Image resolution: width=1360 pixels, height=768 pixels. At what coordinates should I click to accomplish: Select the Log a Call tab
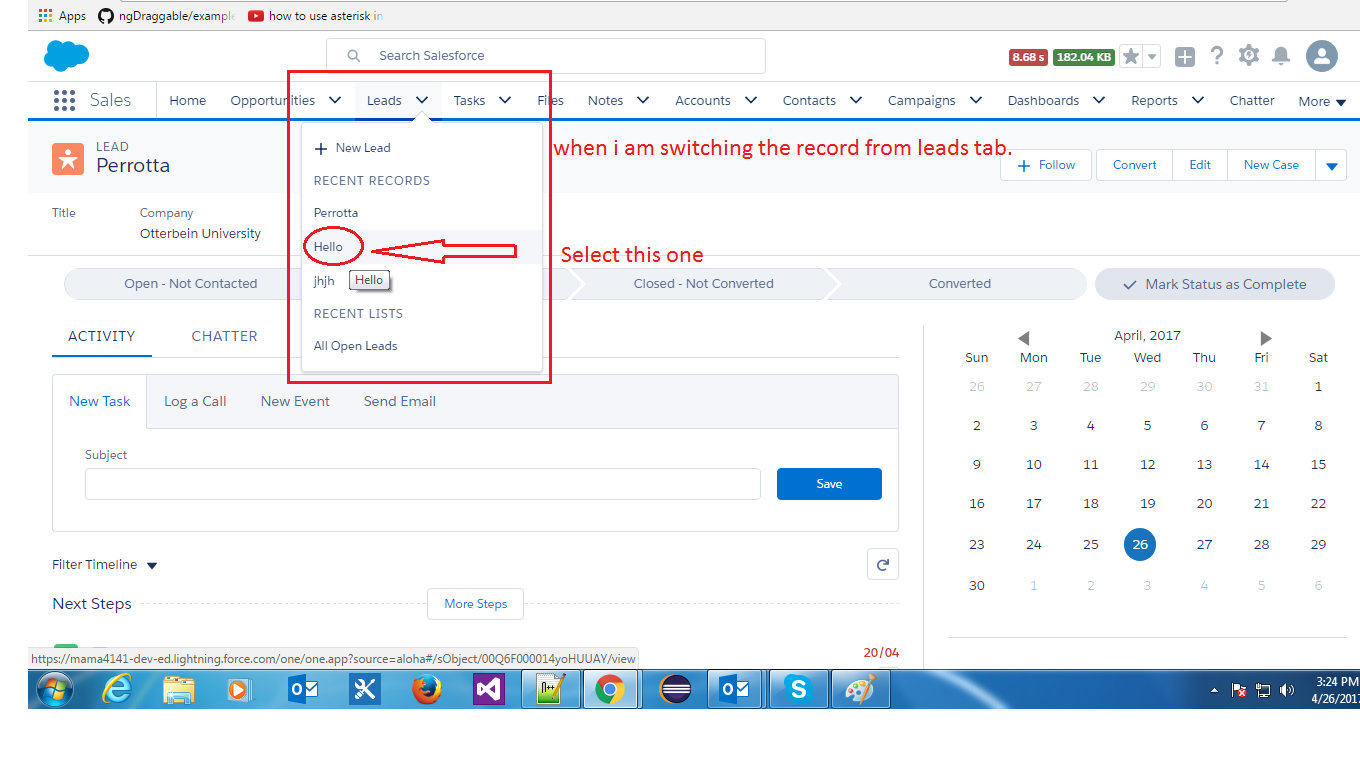[x=195, y=401]
